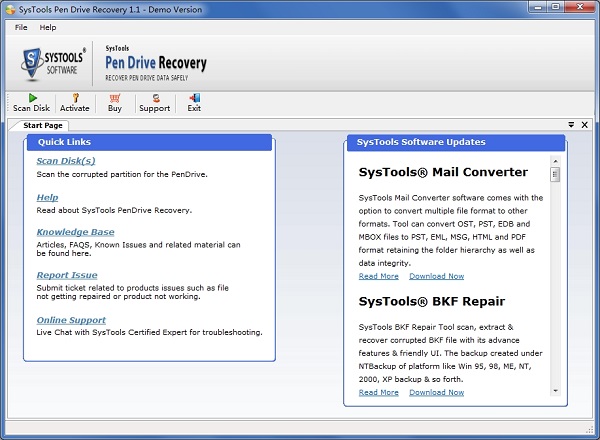Click Read More under BKF Repair
600x440 pixels.
[378, 393]
